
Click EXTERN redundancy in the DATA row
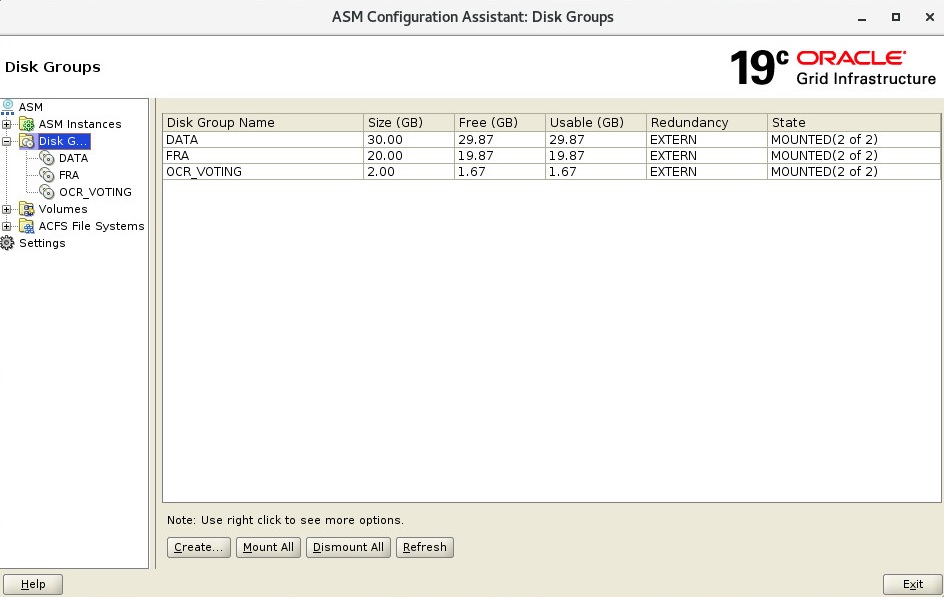pyautogui.click(x=707, y=140)
